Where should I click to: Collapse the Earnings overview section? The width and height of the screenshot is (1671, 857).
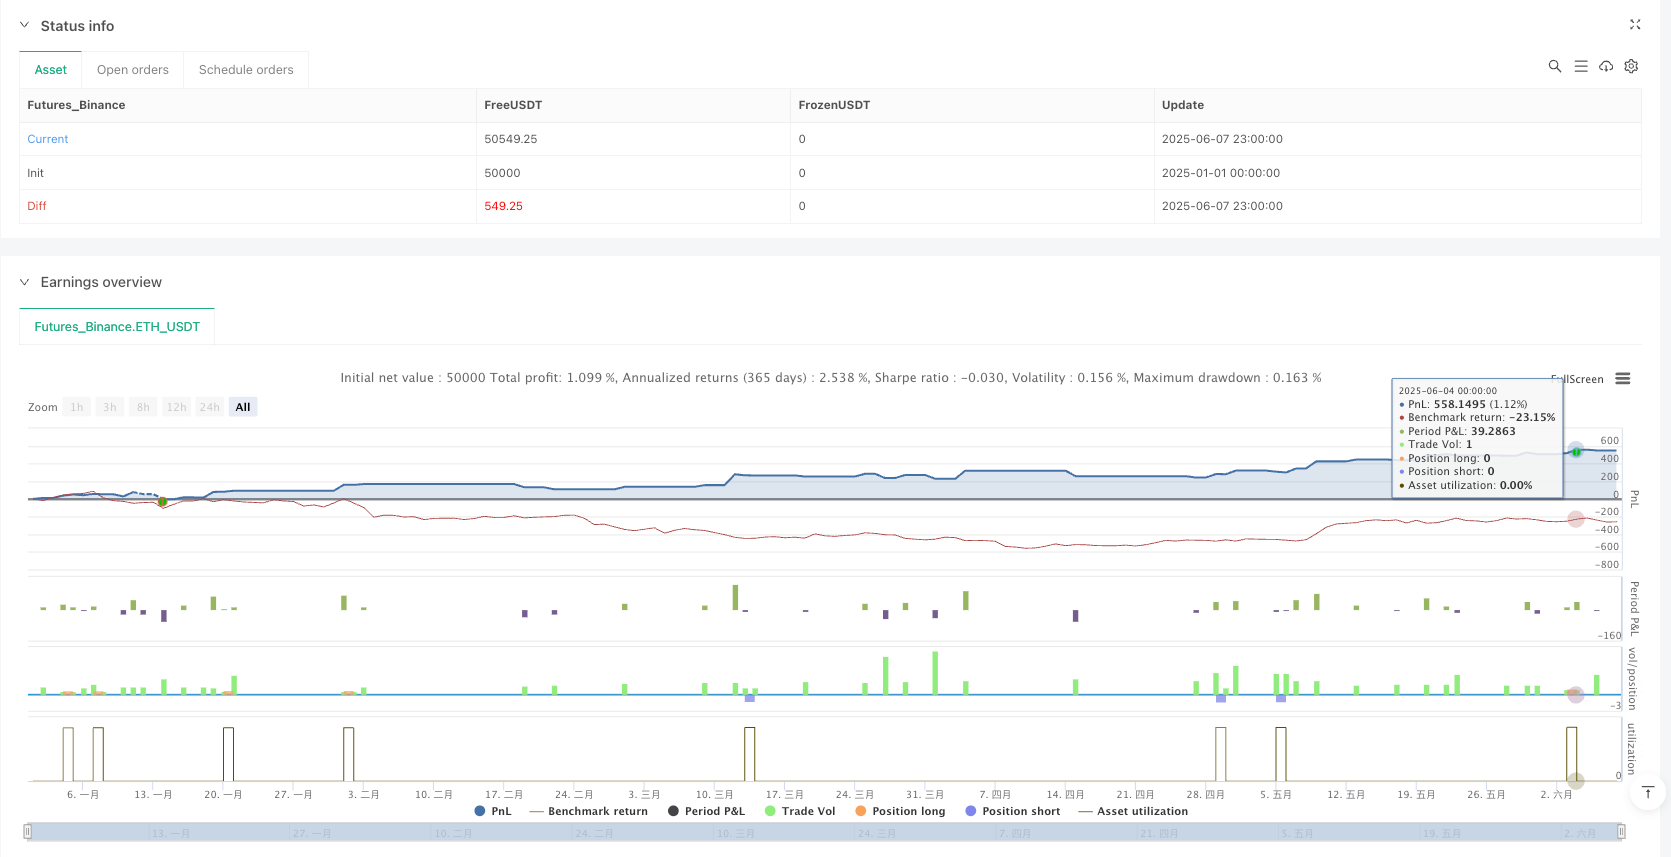tap(25, 282)
